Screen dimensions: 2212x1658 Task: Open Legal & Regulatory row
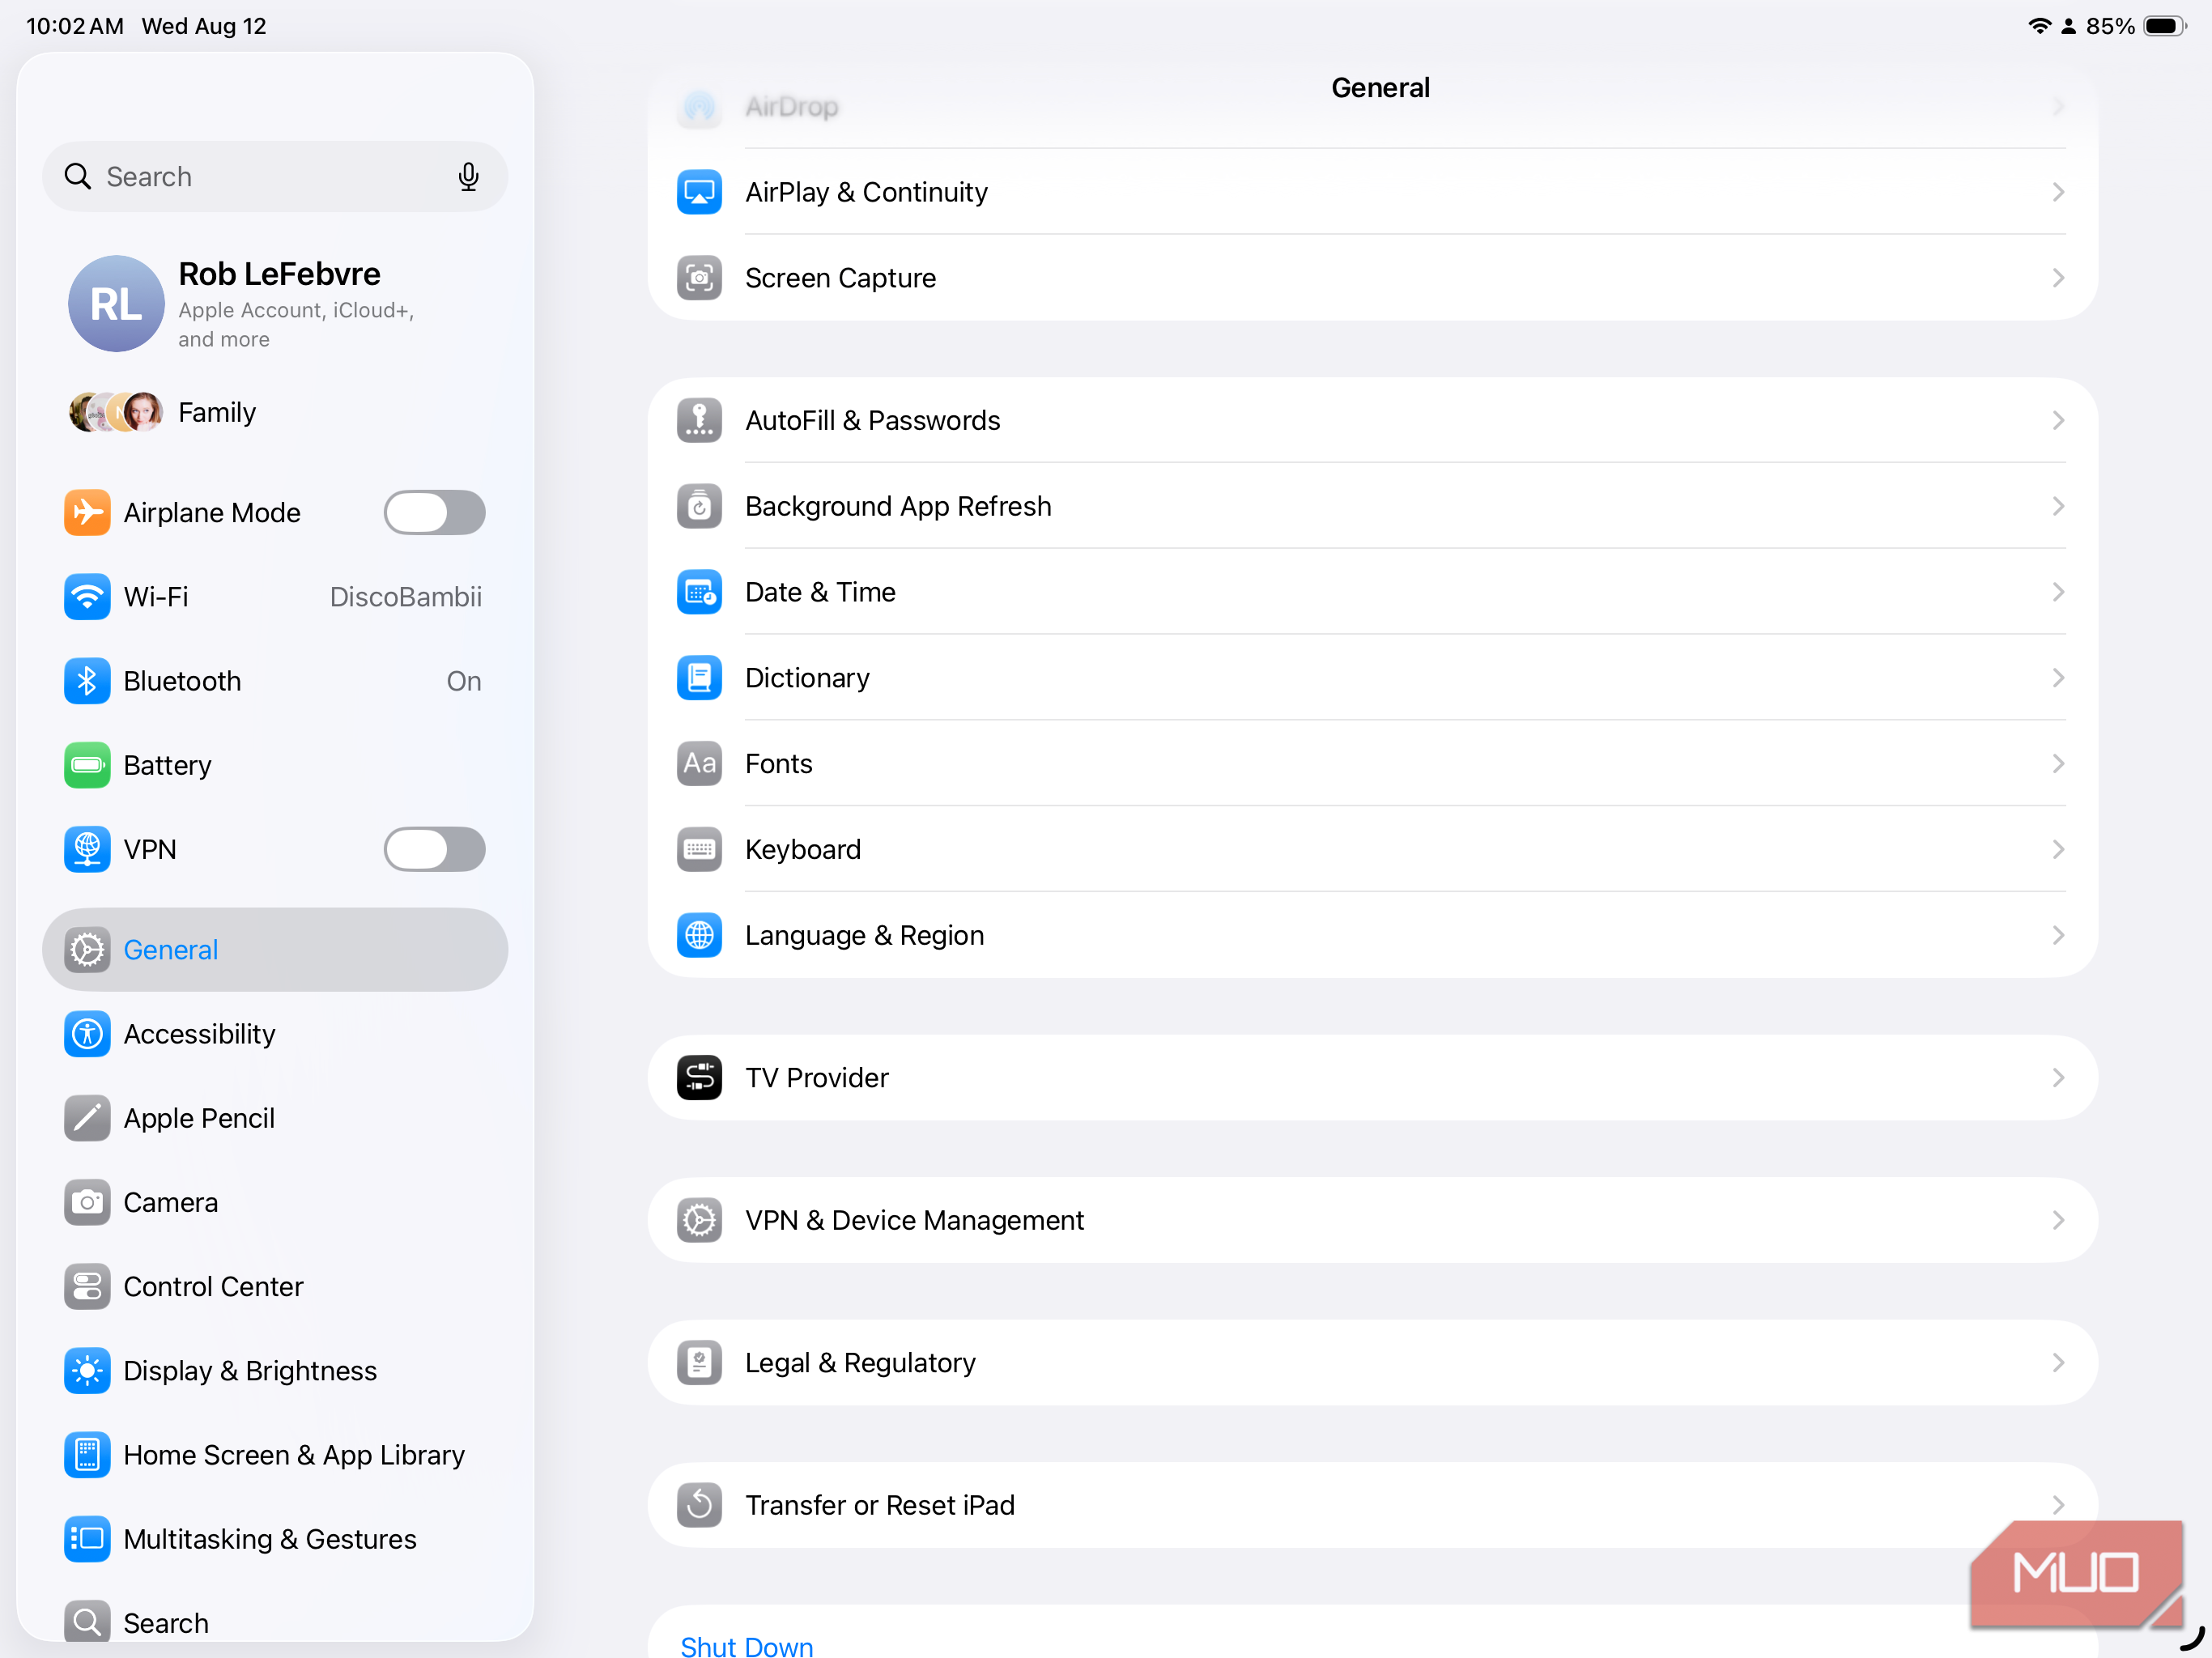coord(1373,1363)
